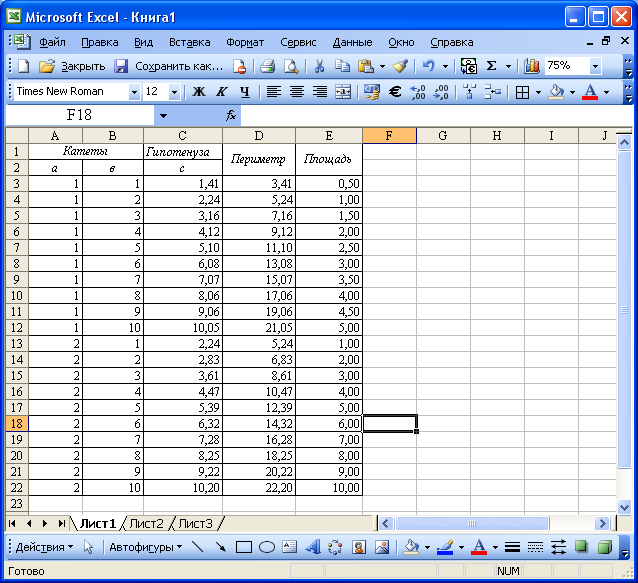
Task: Apply currency format icon
Action: coord(371,92)
